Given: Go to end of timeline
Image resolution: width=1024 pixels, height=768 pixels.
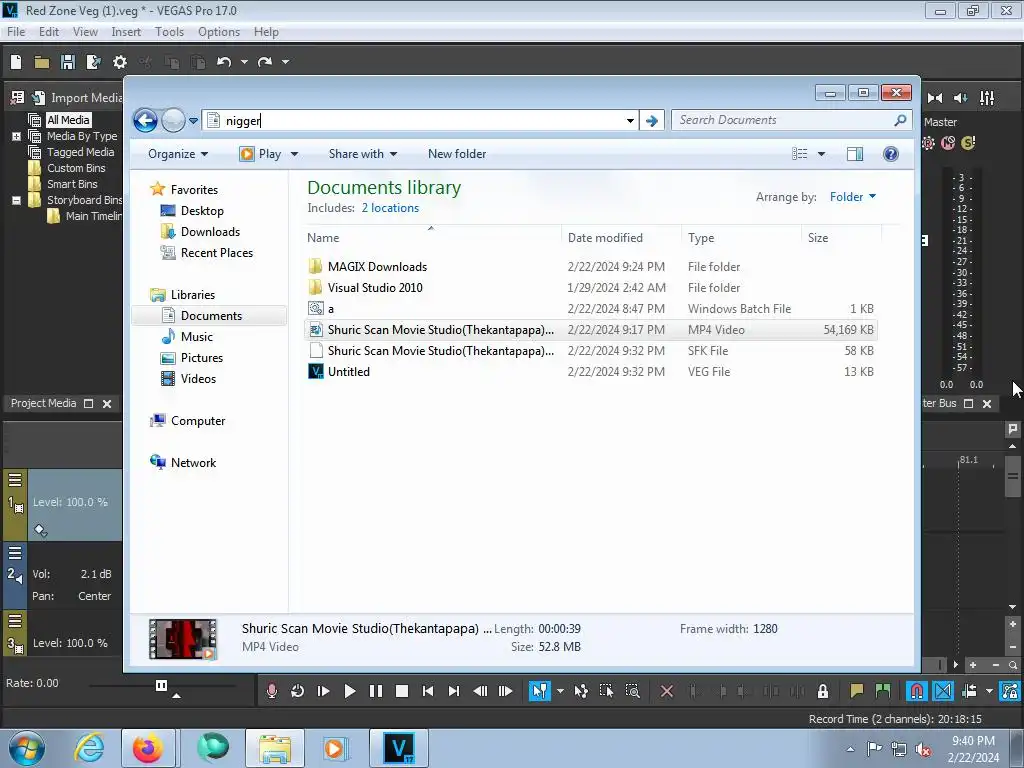Looking at the screenshot, I should pyautogui.click(x=454, y=691).
